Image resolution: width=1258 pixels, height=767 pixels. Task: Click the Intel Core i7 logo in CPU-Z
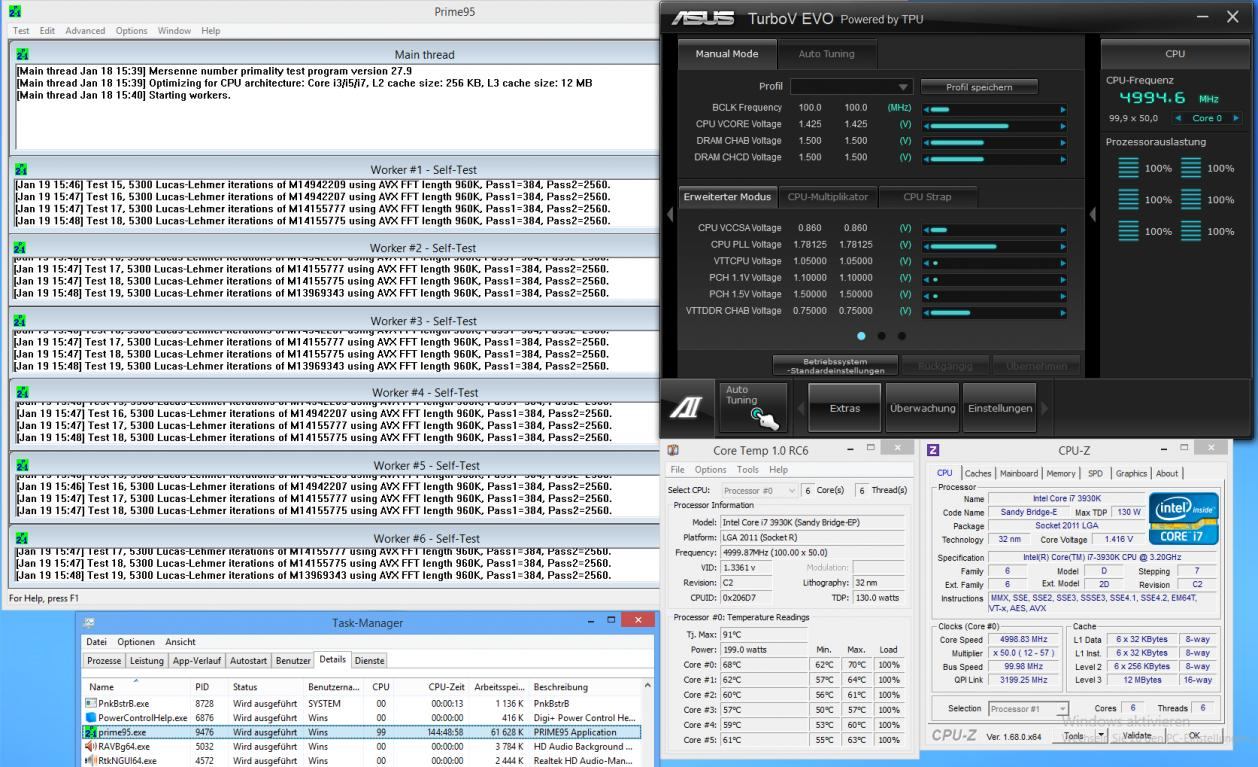tap(1183, 518)
